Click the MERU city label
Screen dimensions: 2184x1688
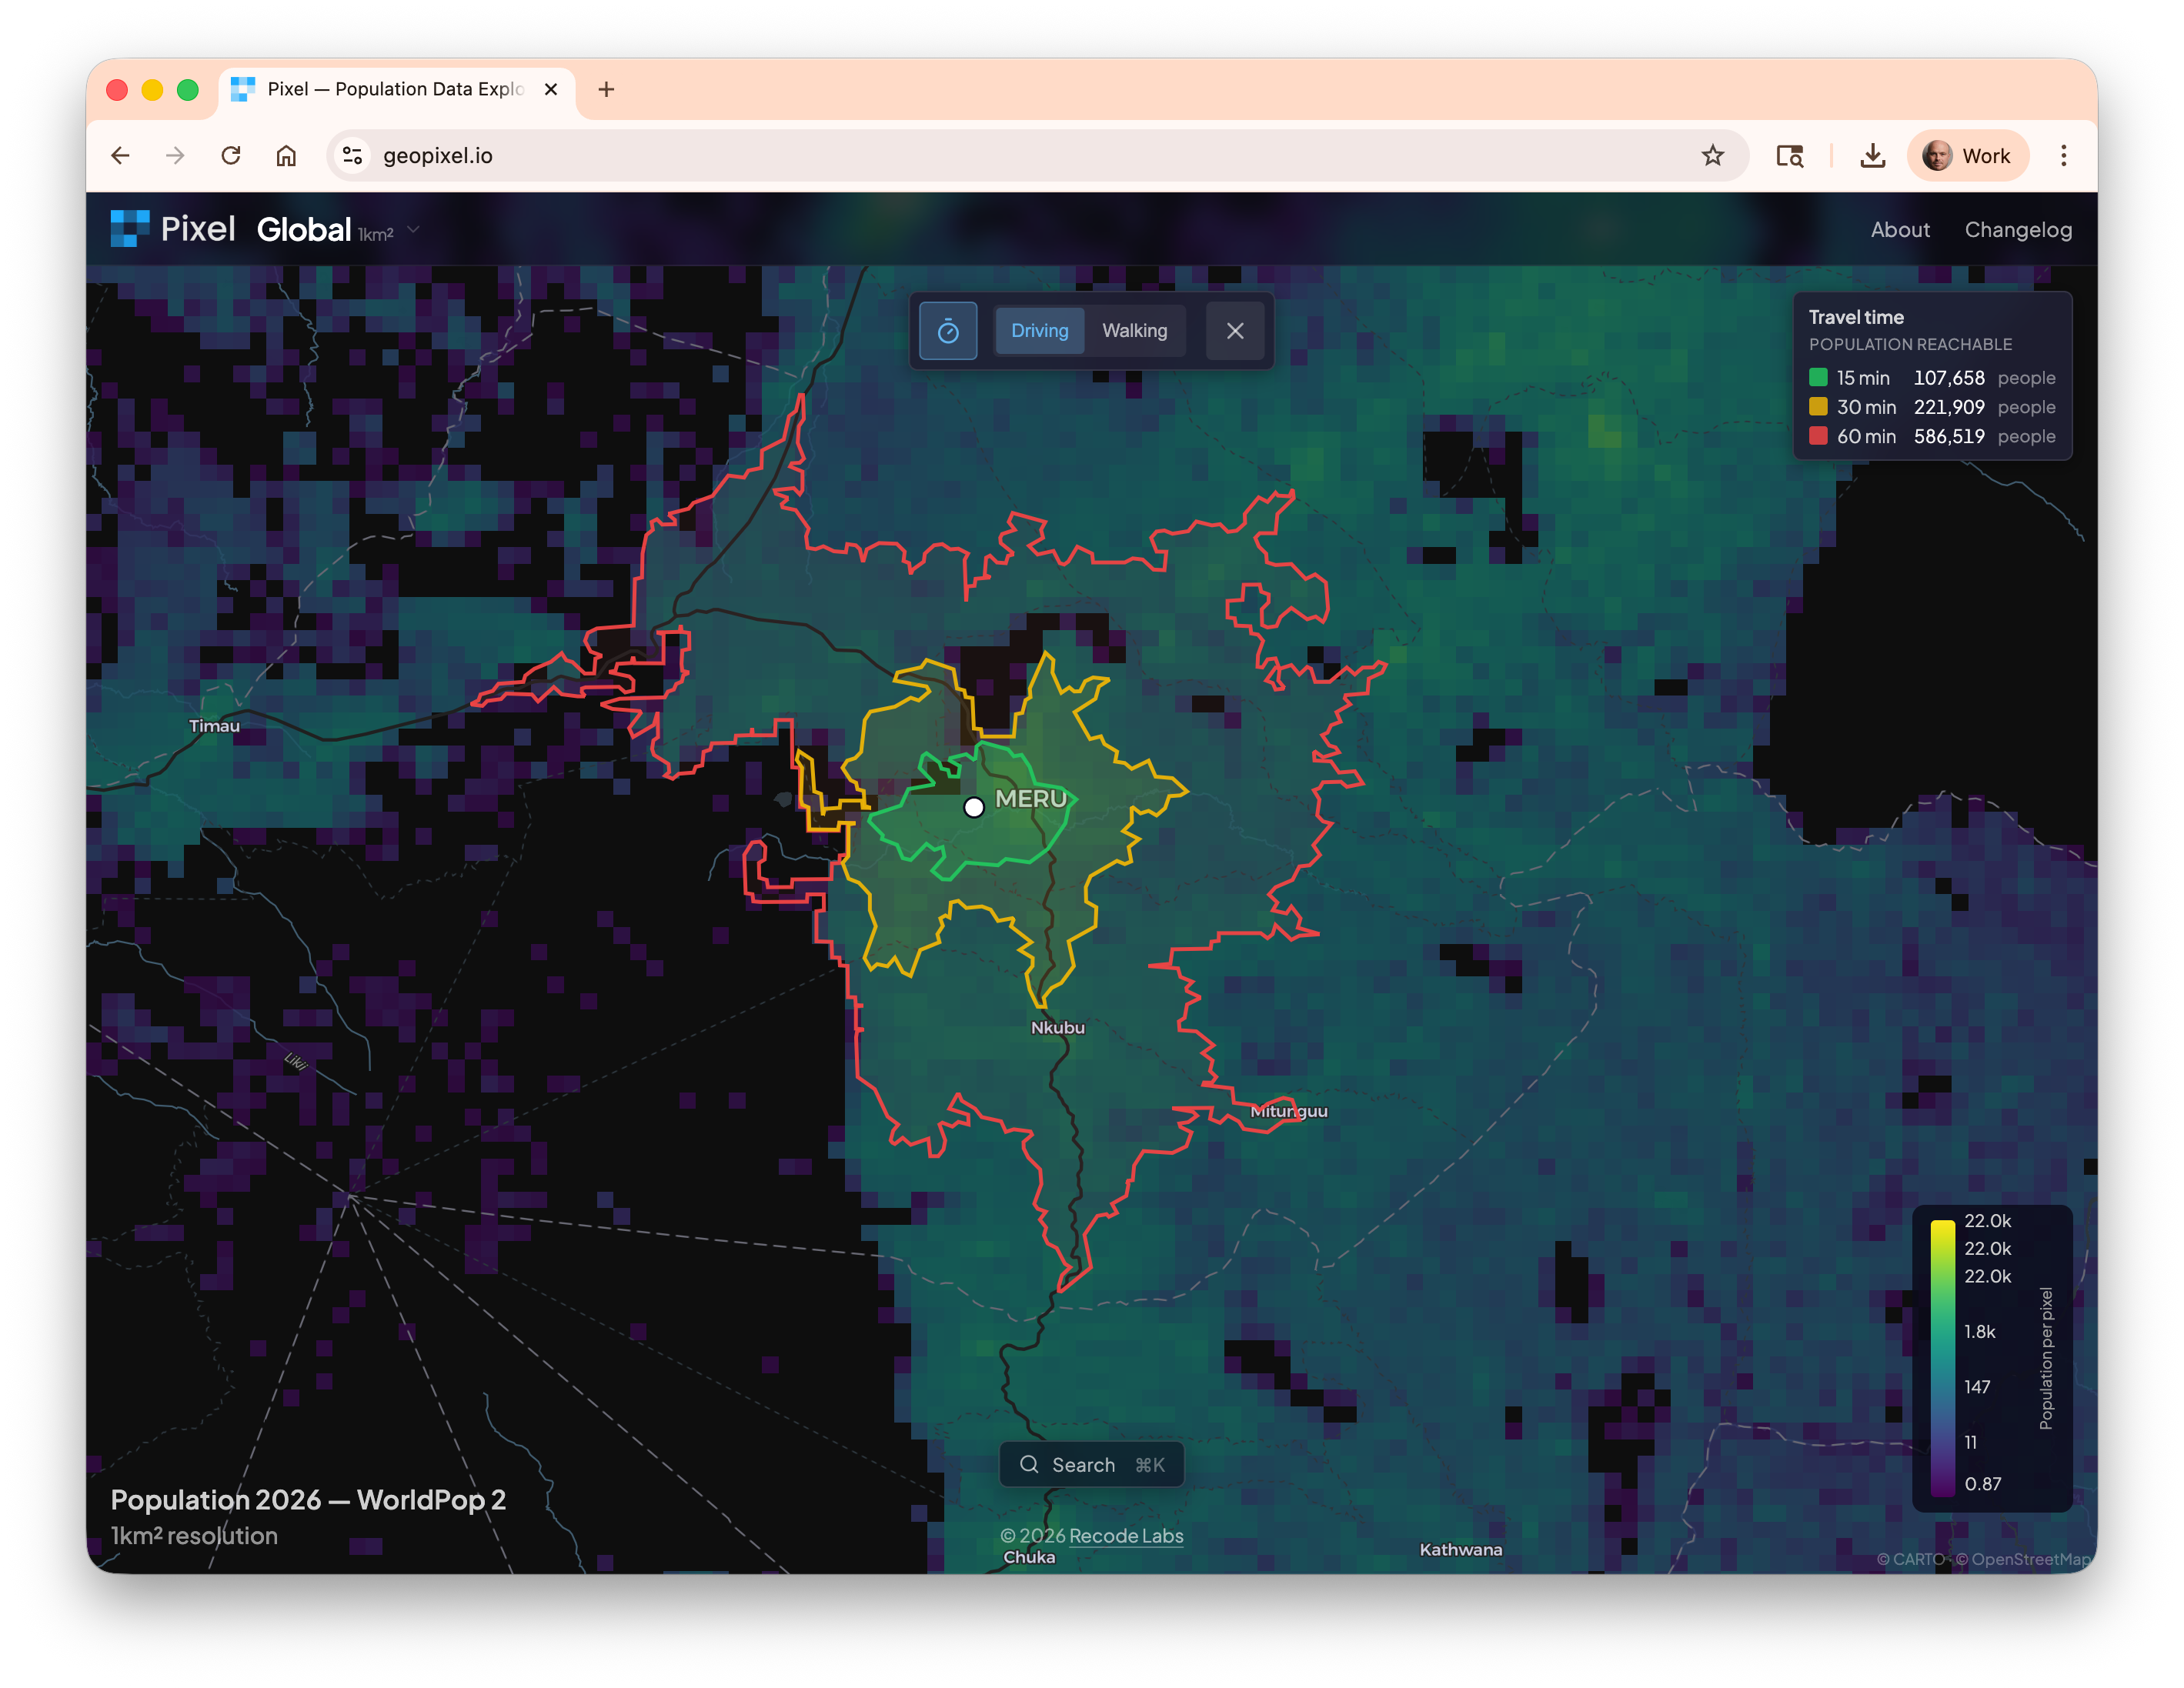coord(1030,799)
